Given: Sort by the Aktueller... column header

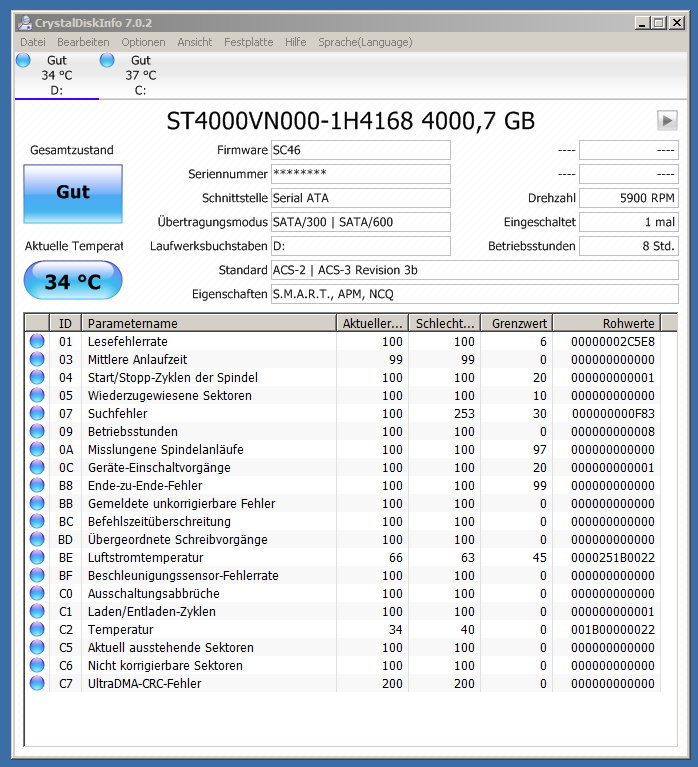Looking at the screenshot, I should pos(372,323).
